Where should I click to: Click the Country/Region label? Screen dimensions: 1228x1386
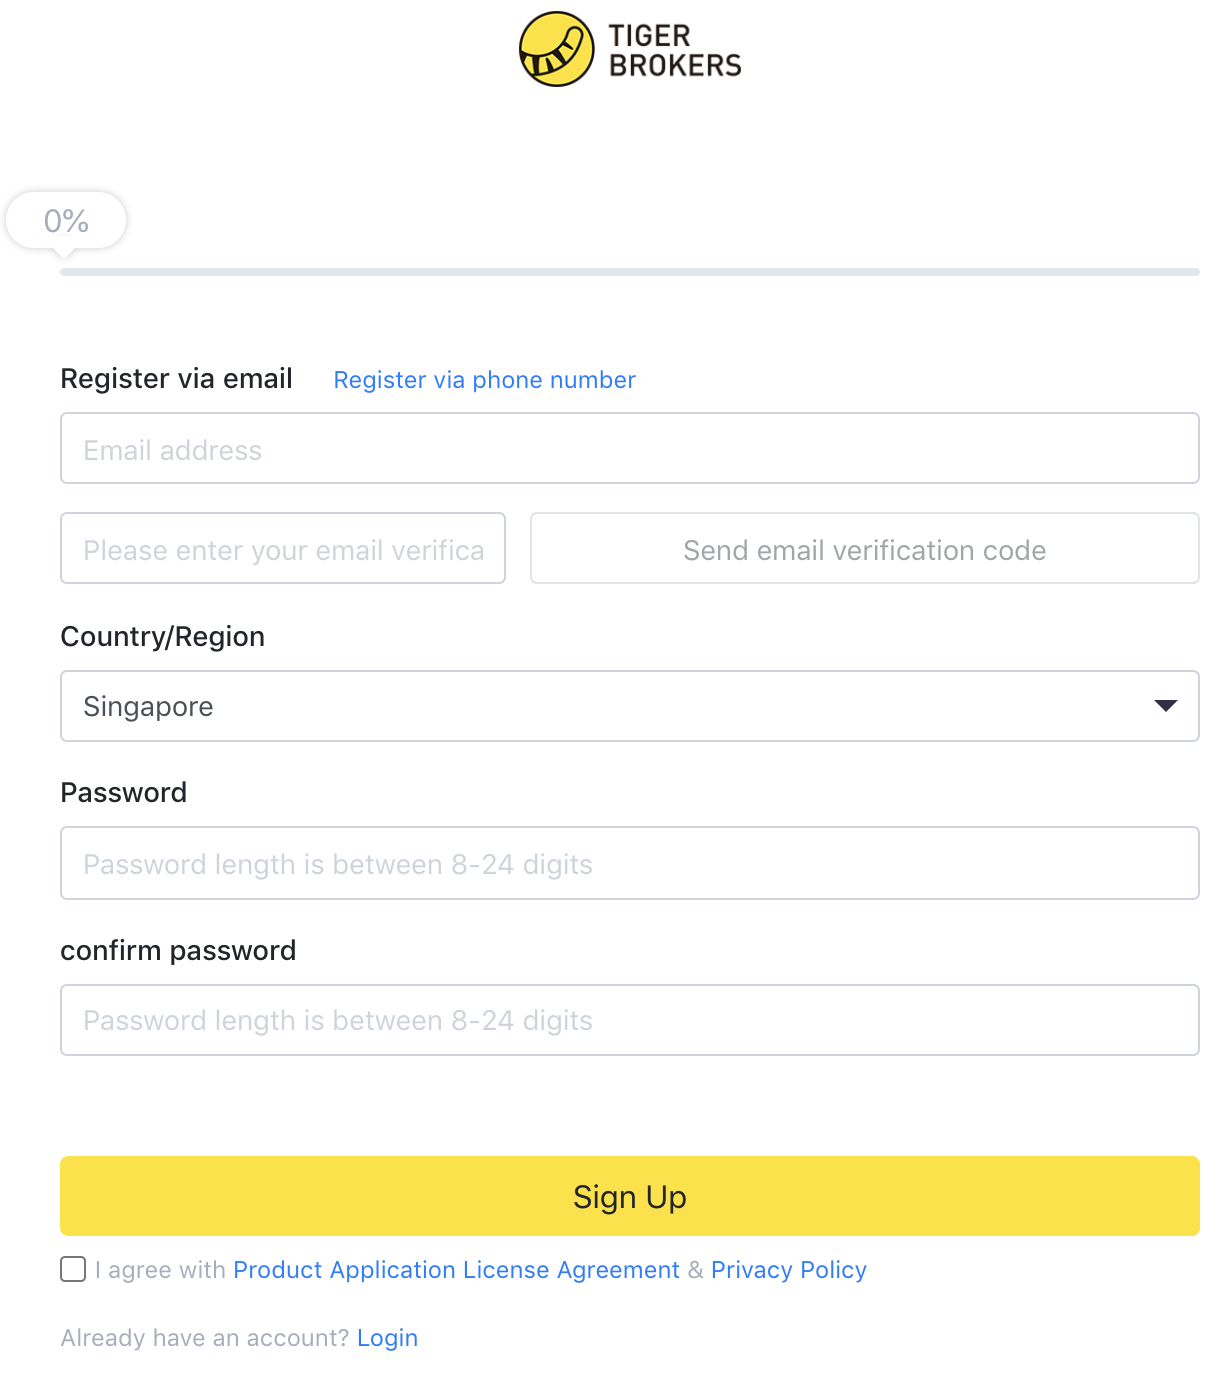pos(163,637)
